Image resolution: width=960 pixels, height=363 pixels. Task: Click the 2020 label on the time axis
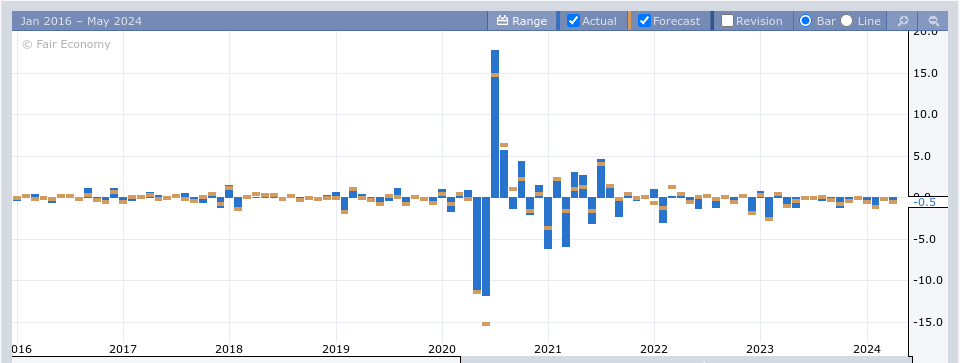(x=442, y=350)
